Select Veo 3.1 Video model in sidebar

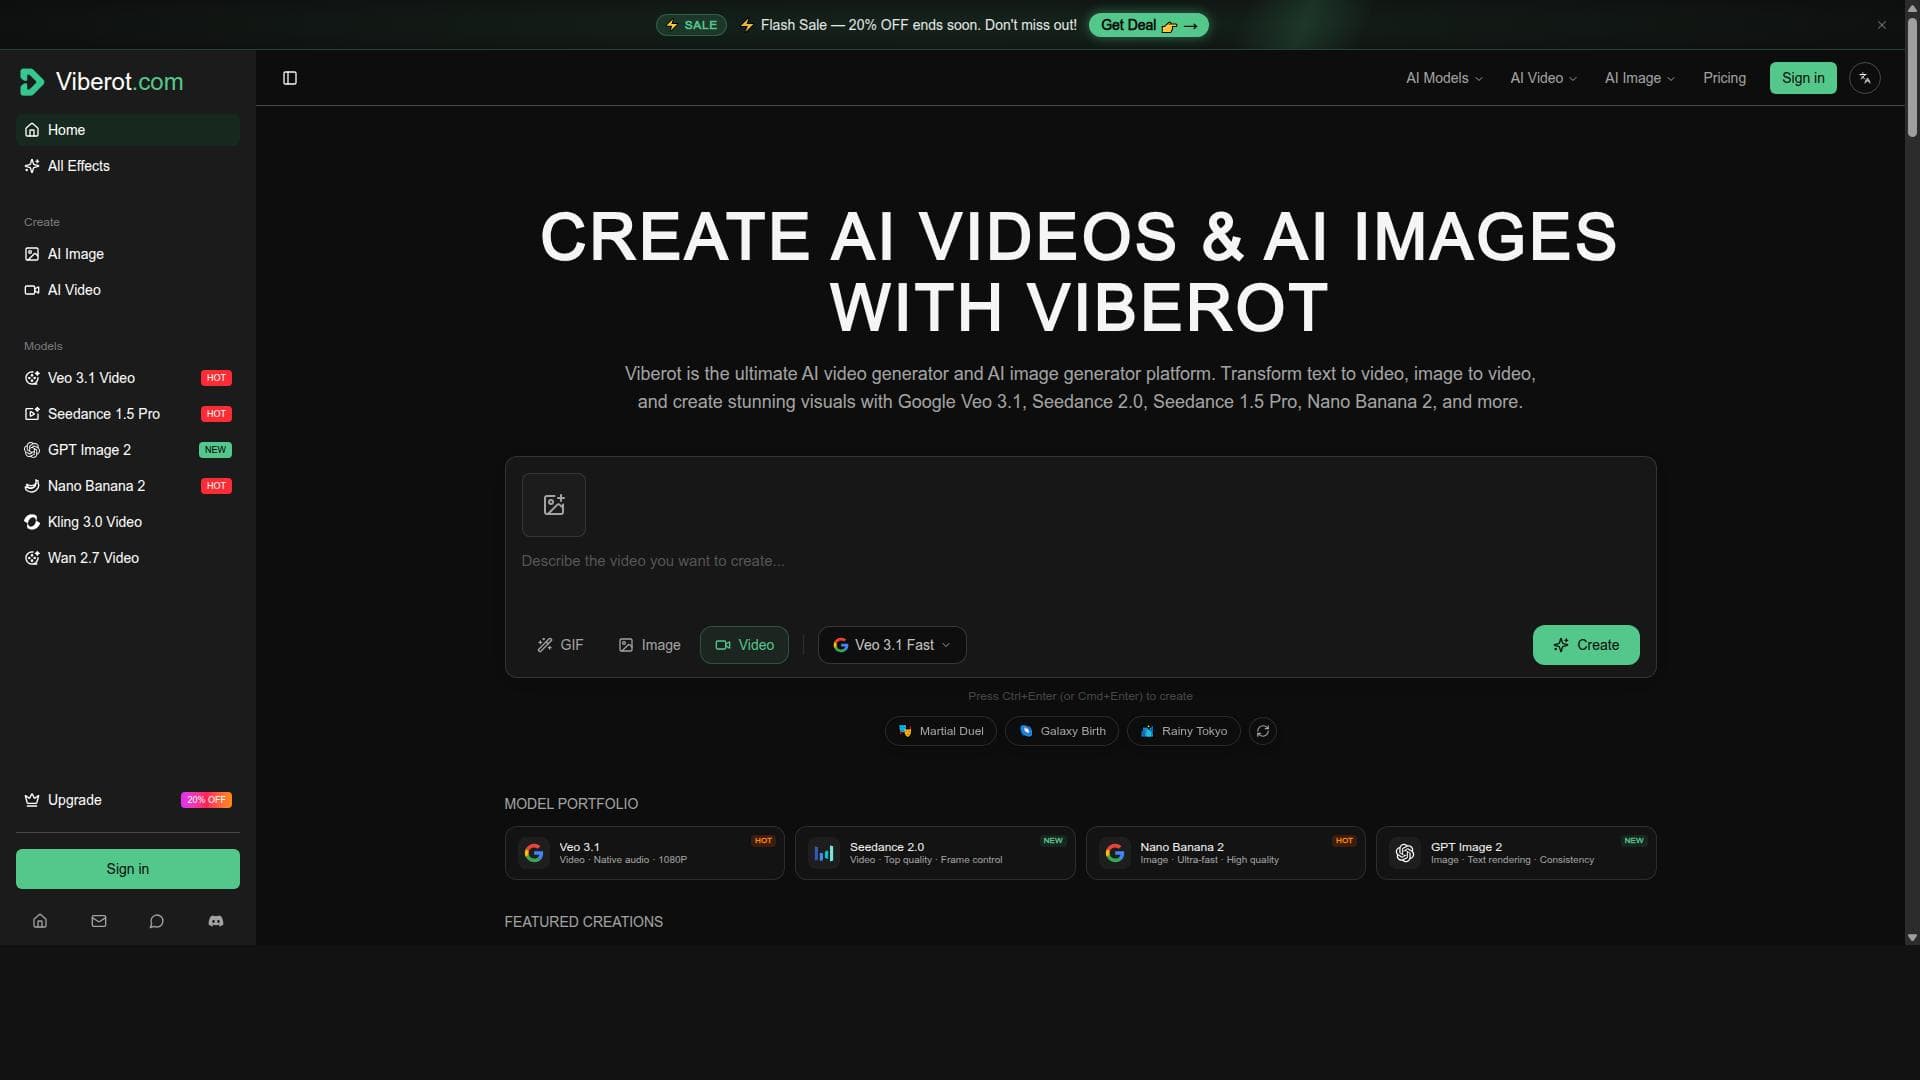tap(128, 378)
